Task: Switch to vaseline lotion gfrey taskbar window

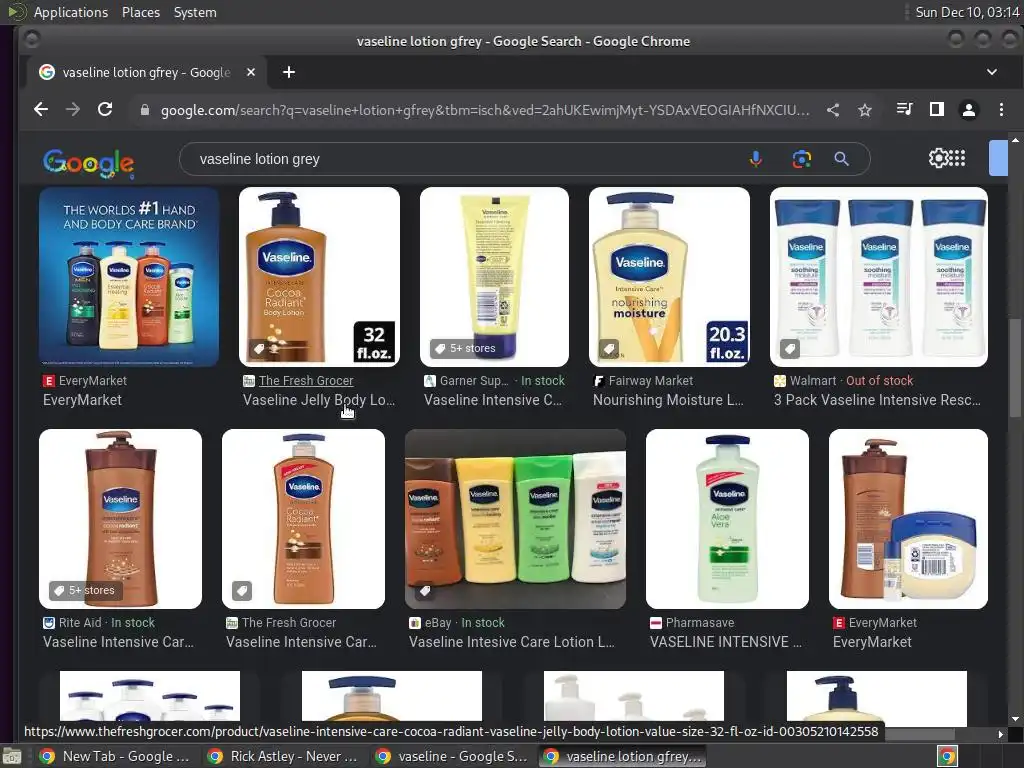Action: coord(623,756)
